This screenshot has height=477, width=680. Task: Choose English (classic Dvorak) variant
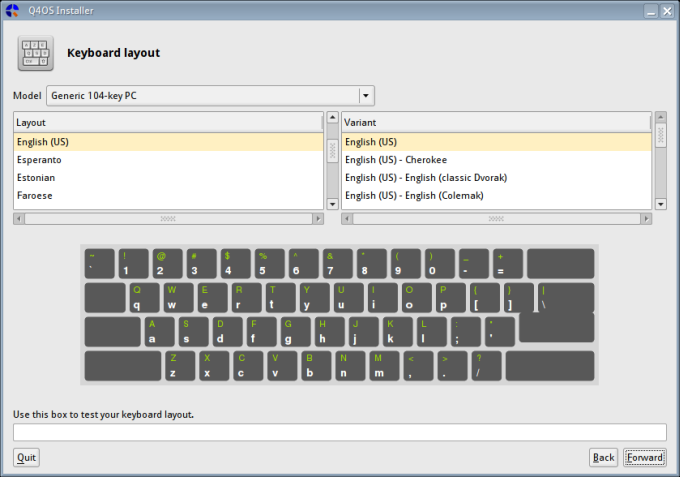tap(497, 177)
